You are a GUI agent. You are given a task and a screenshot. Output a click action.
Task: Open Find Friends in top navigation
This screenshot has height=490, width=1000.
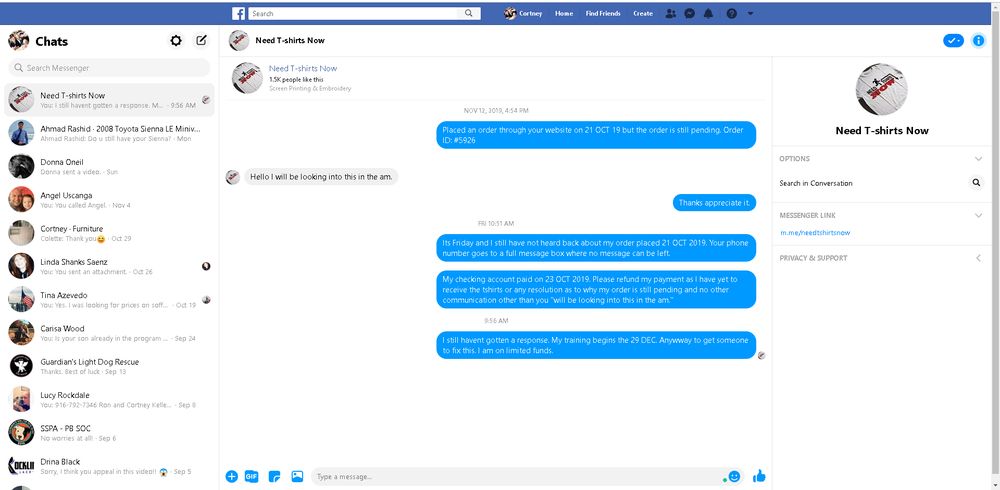click(602, 14)
